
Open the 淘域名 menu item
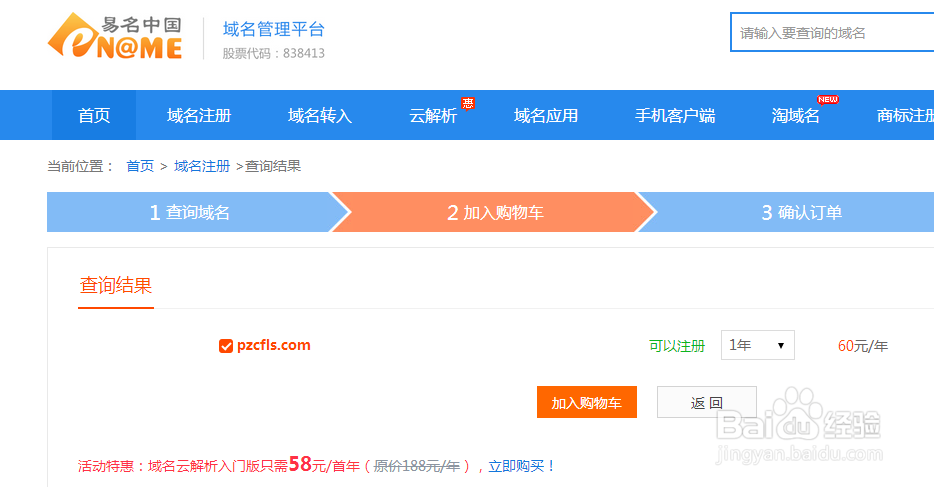coord(796,115)
